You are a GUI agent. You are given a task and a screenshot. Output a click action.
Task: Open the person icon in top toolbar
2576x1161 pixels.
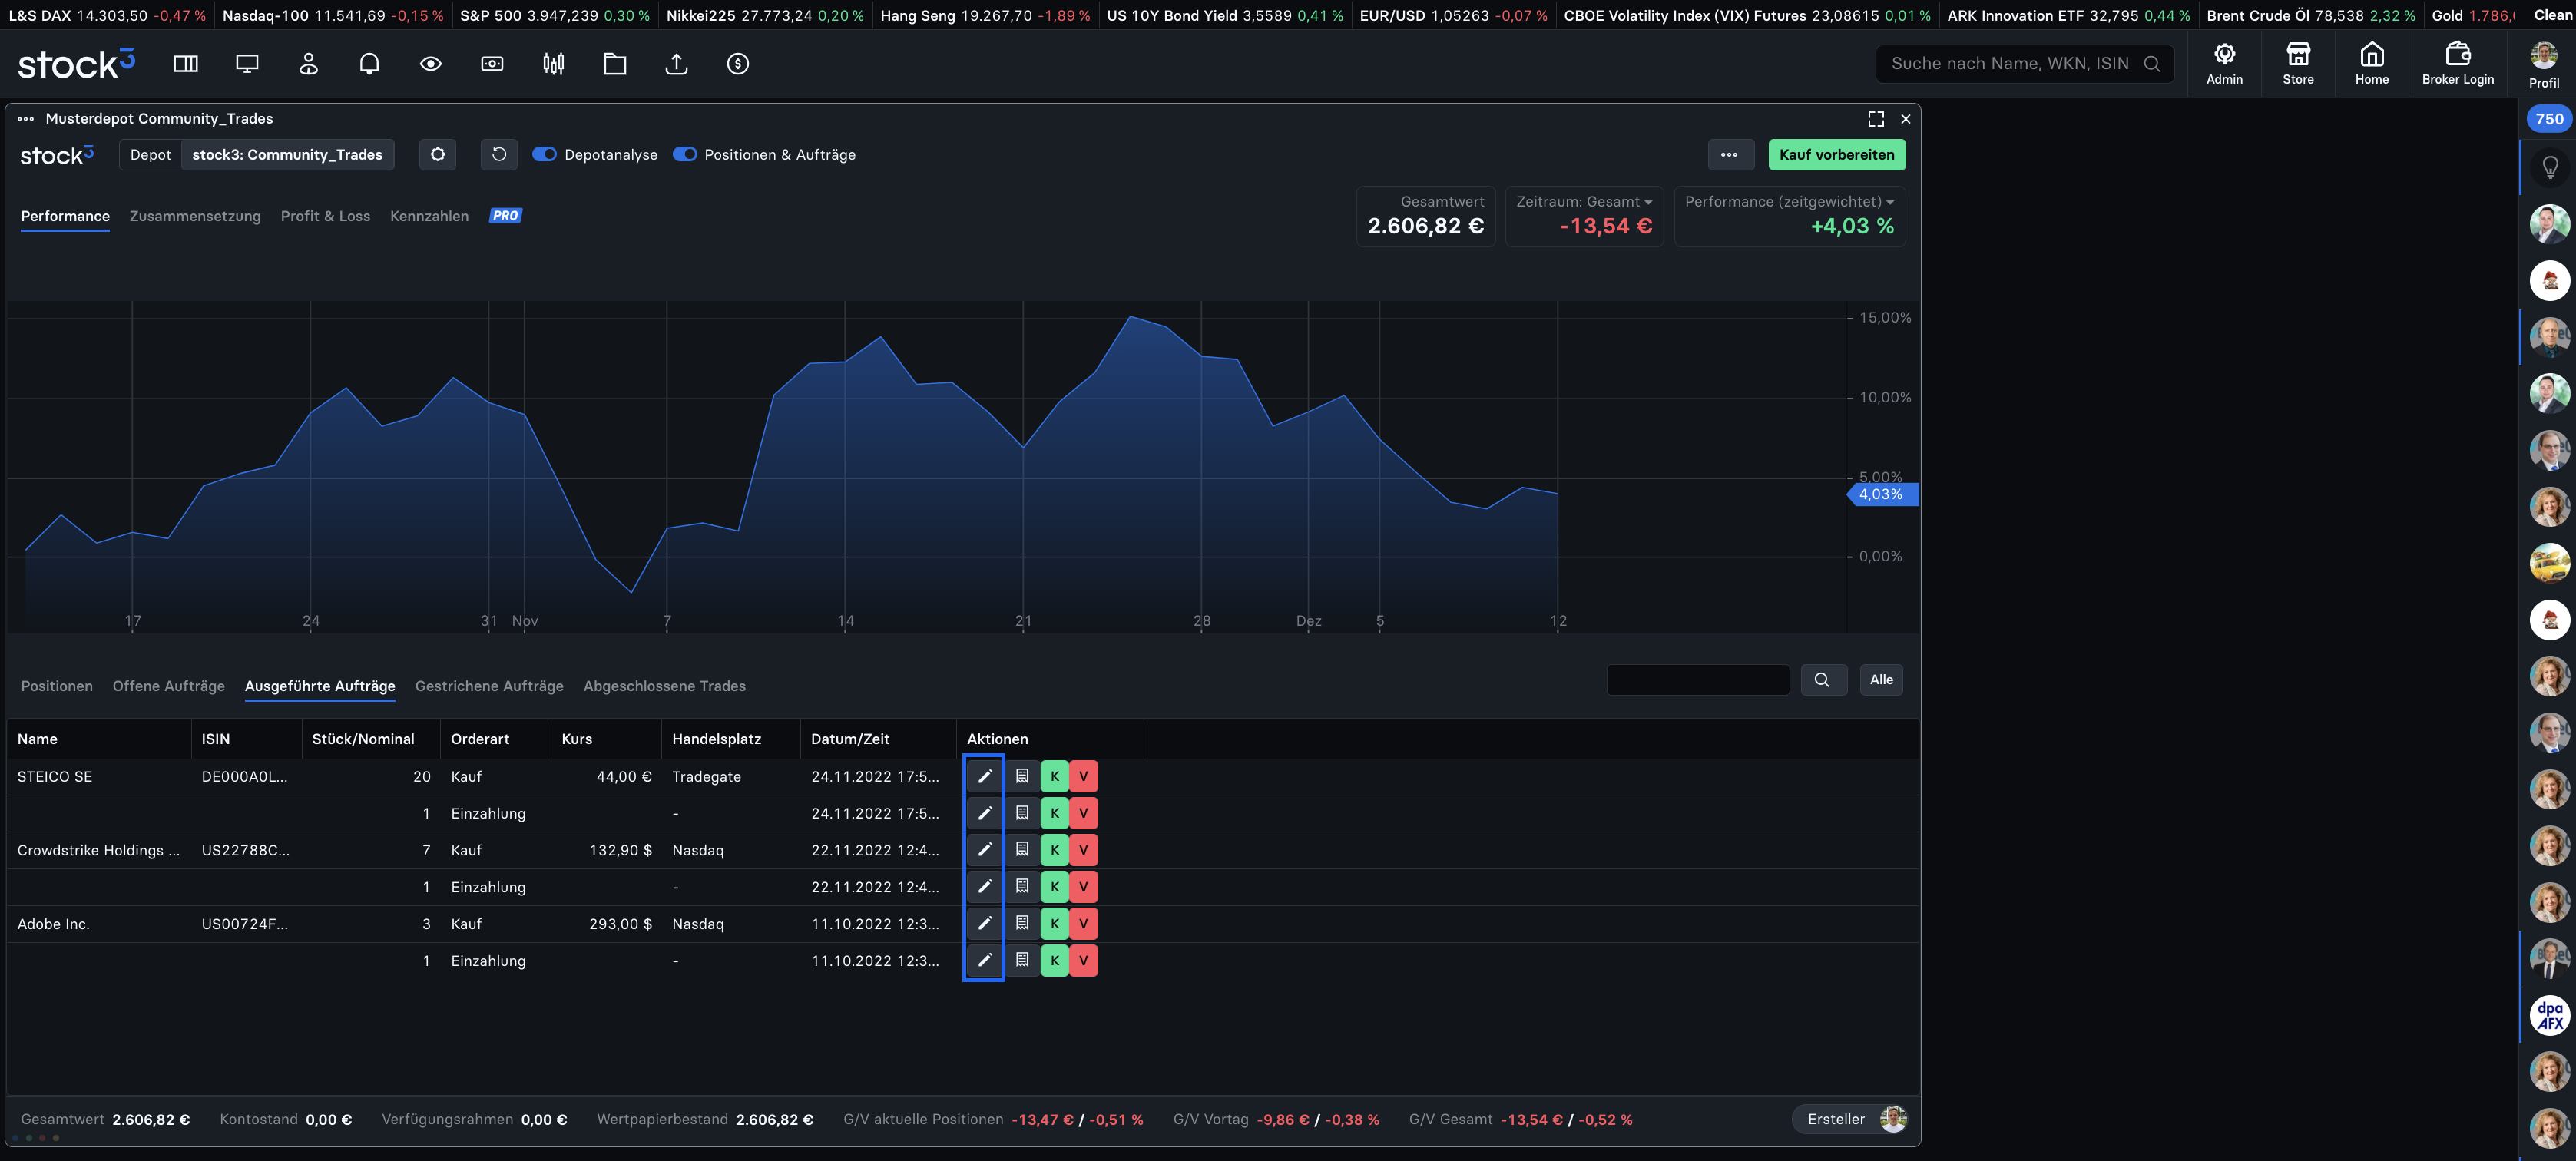308,64
